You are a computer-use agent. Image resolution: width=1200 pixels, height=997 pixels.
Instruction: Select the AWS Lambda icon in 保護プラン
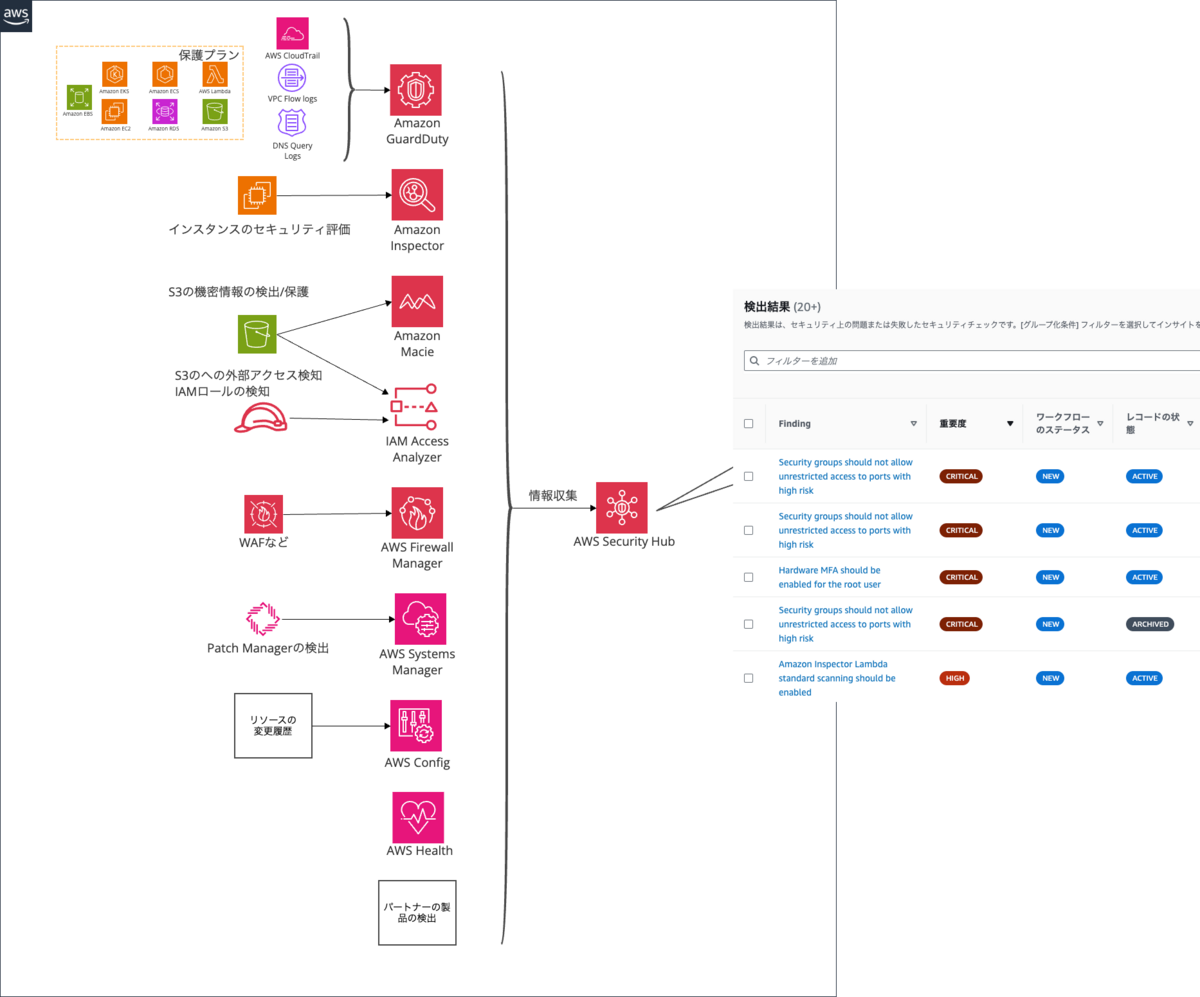coord(214,74)
